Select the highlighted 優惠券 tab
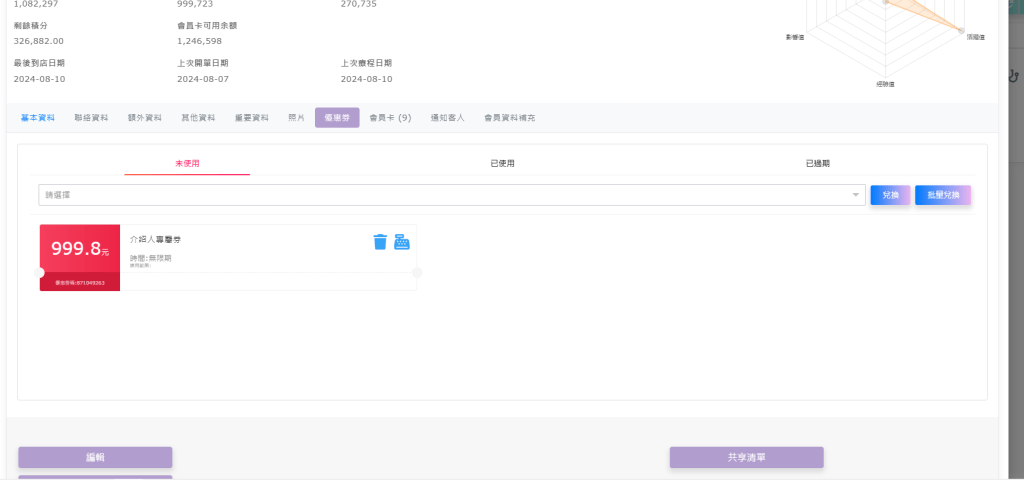 [x=337, y=118]
